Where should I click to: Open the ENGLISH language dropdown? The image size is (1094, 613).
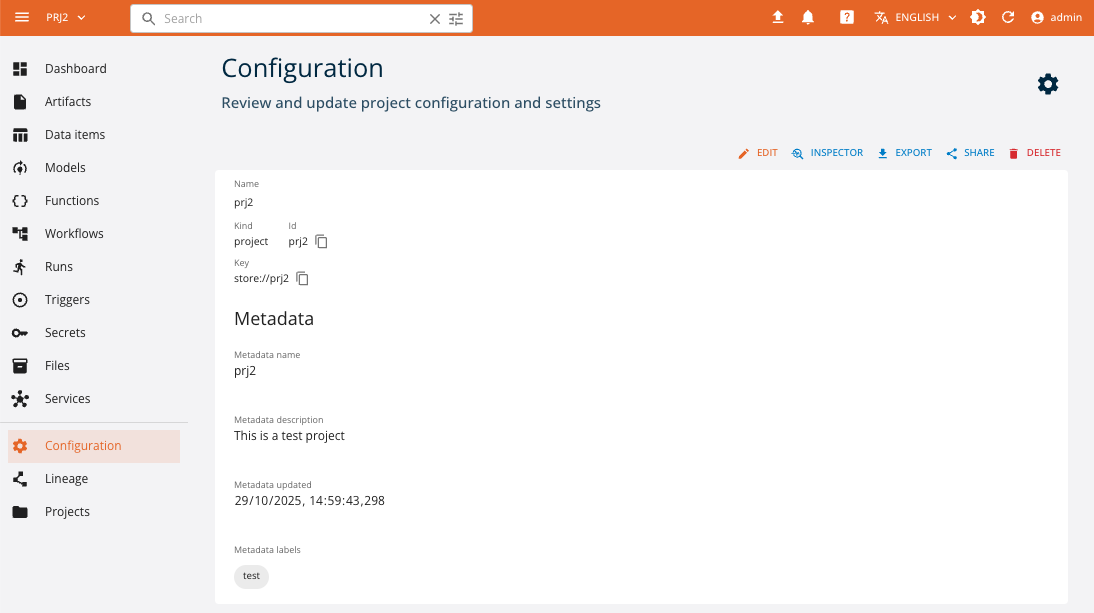913,17
